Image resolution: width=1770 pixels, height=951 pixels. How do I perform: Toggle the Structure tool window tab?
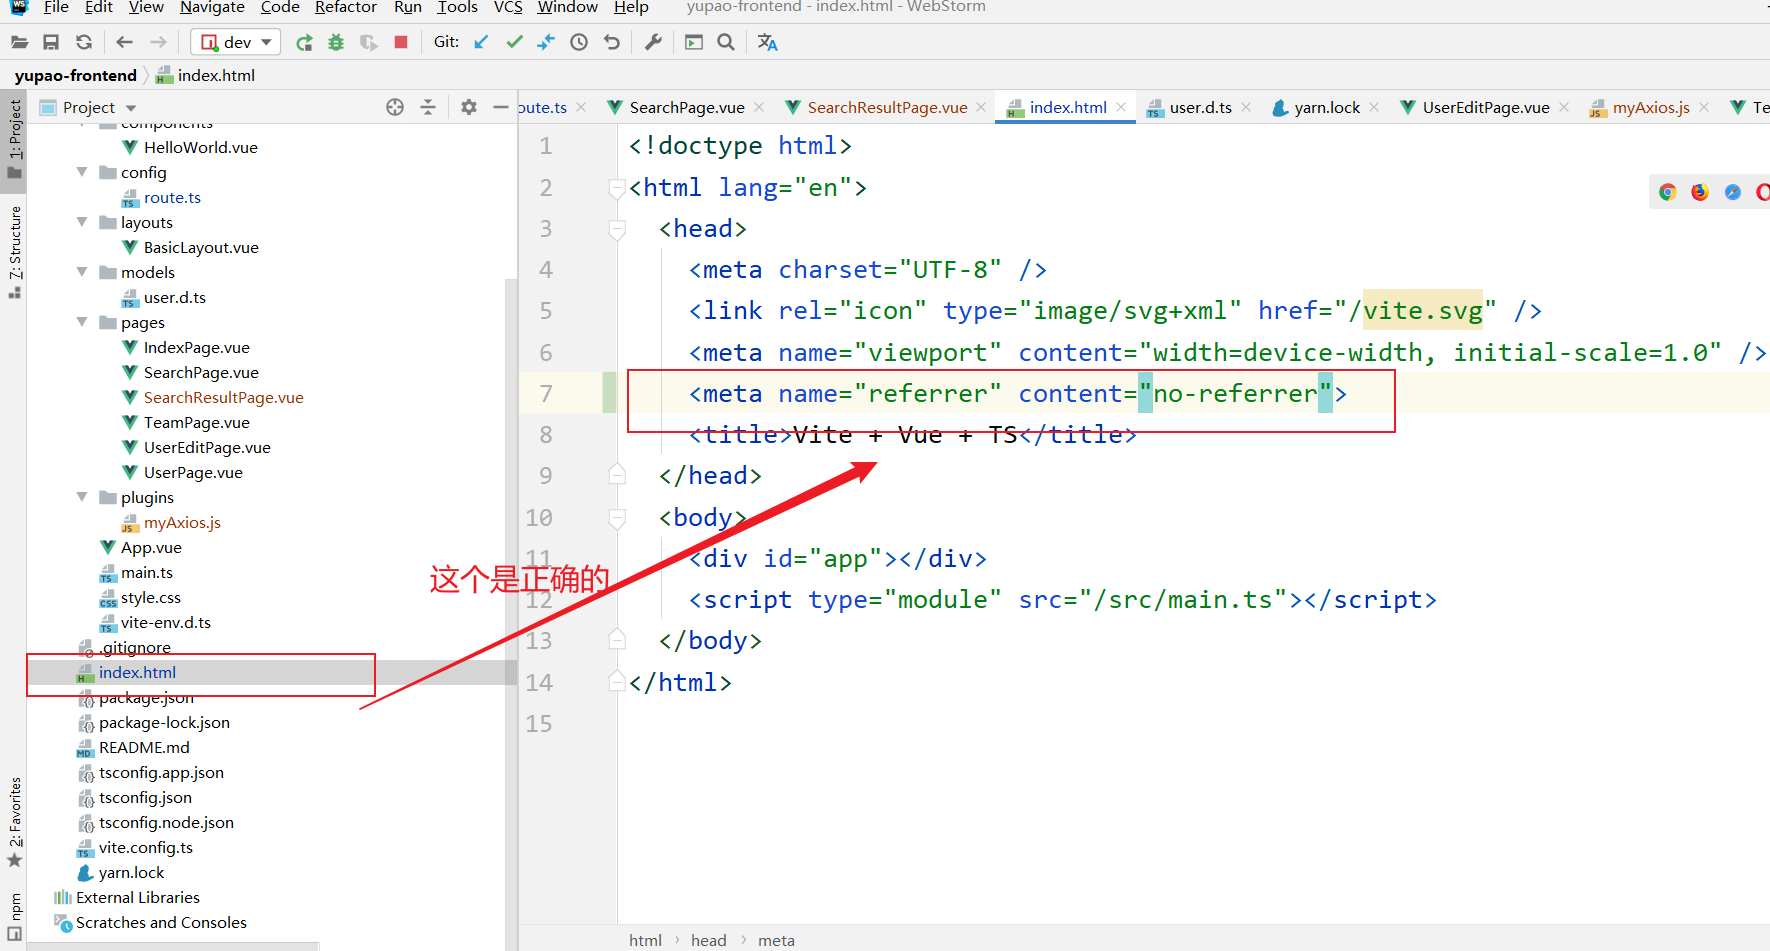(14, 250)
